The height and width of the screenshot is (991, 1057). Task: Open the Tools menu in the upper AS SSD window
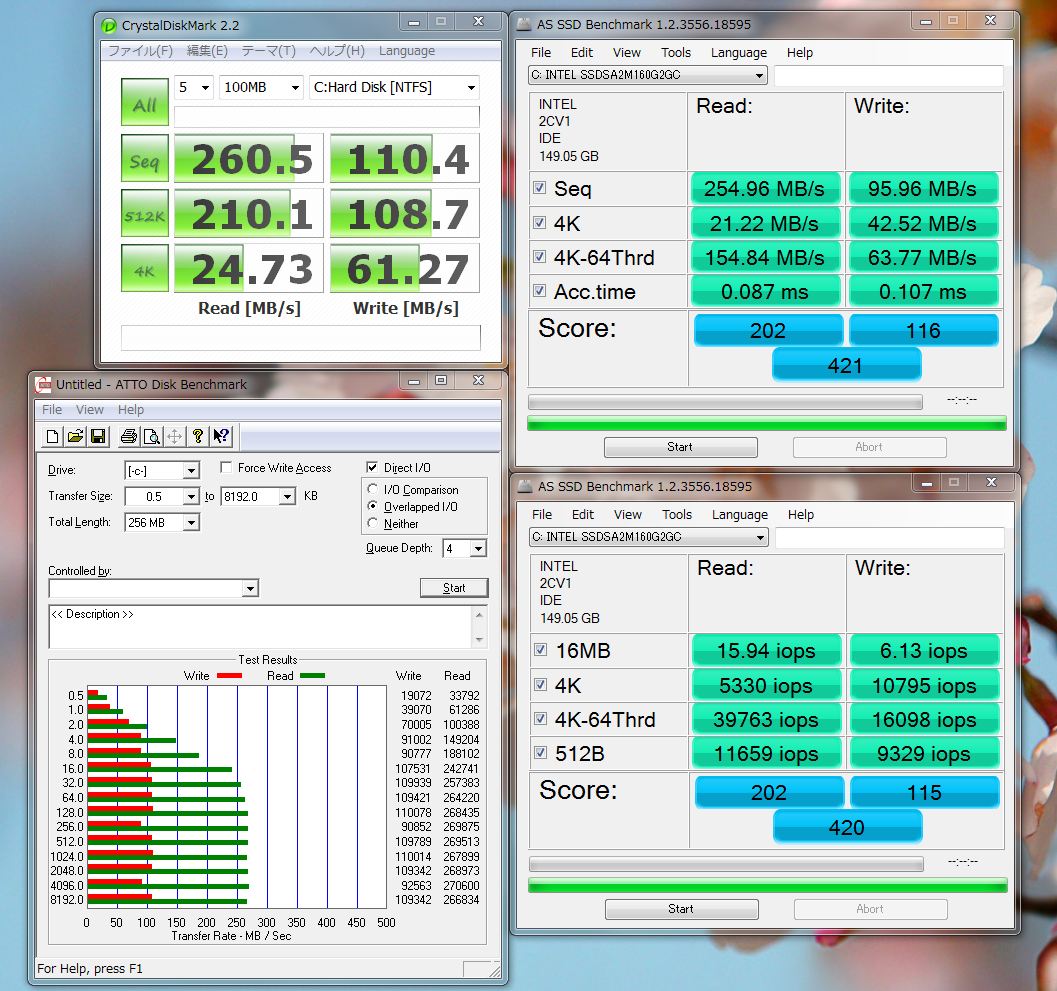(x=675, y=53)
